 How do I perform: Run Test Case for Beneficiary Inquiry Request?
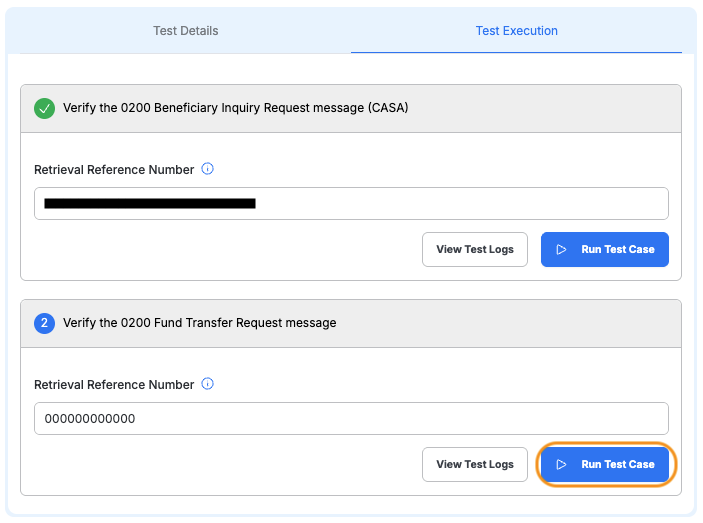[x=605, y=250]
